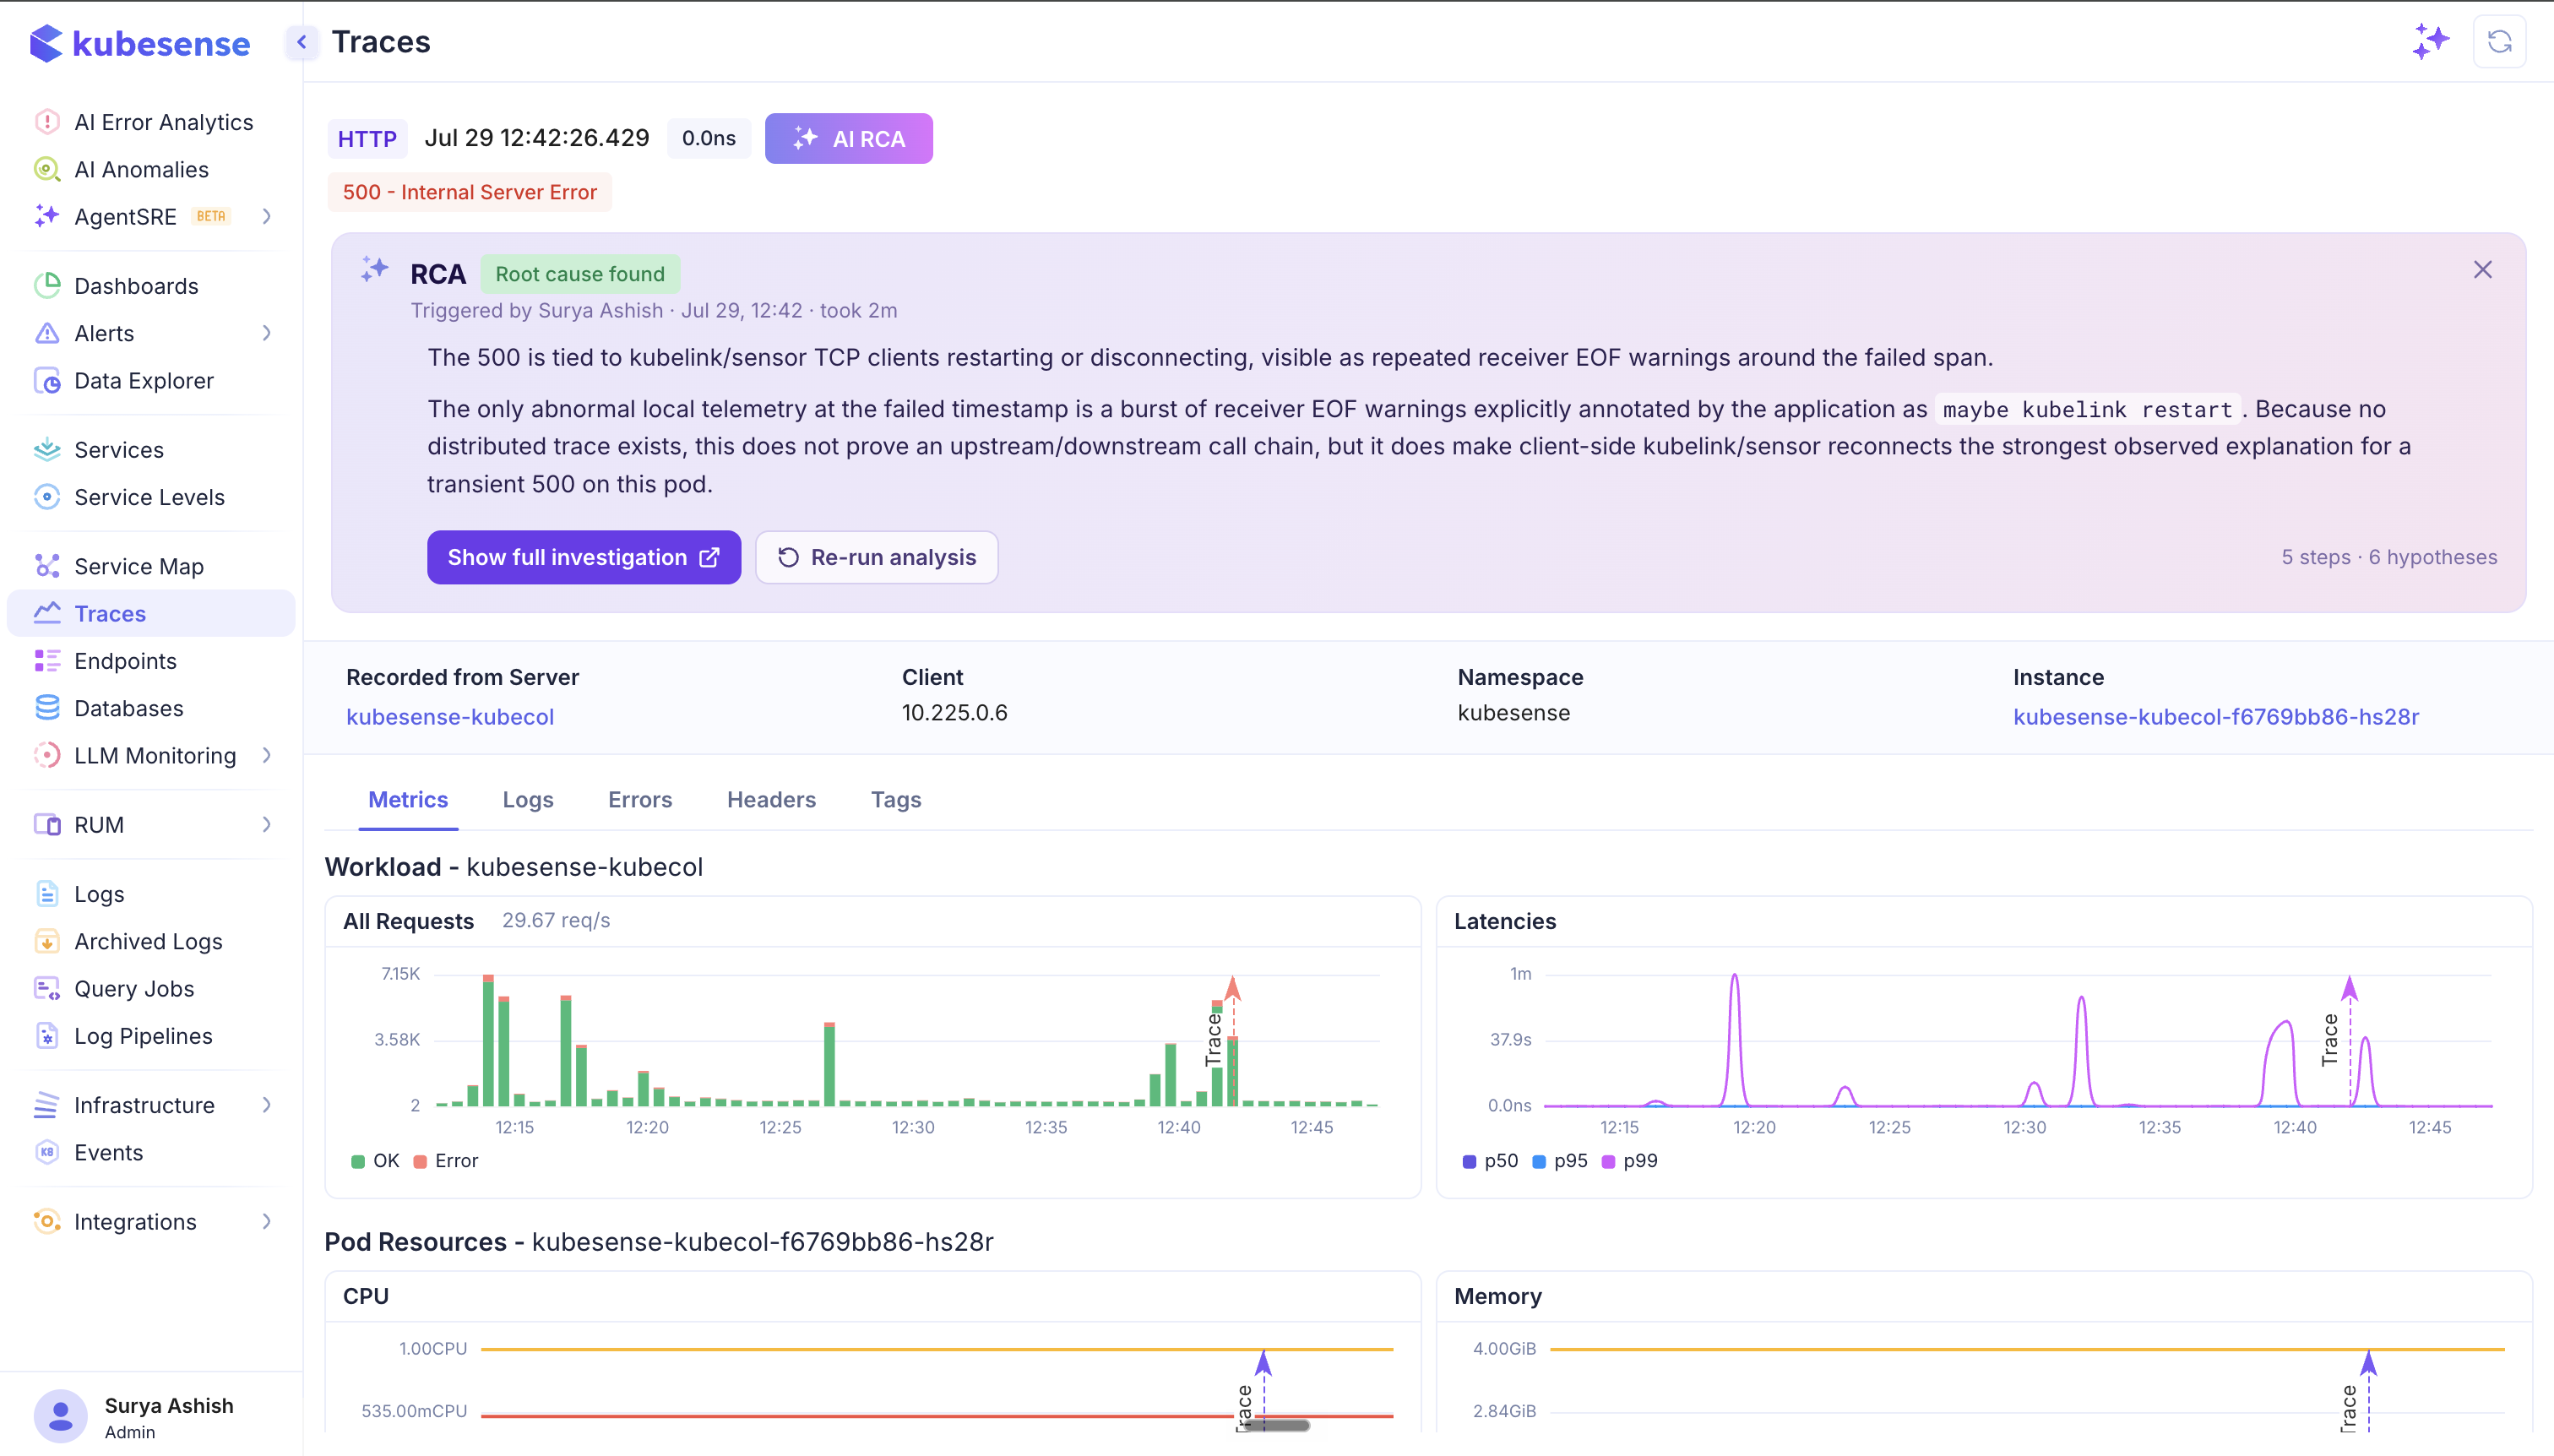Click Re-run analysis

click(877, 557)
